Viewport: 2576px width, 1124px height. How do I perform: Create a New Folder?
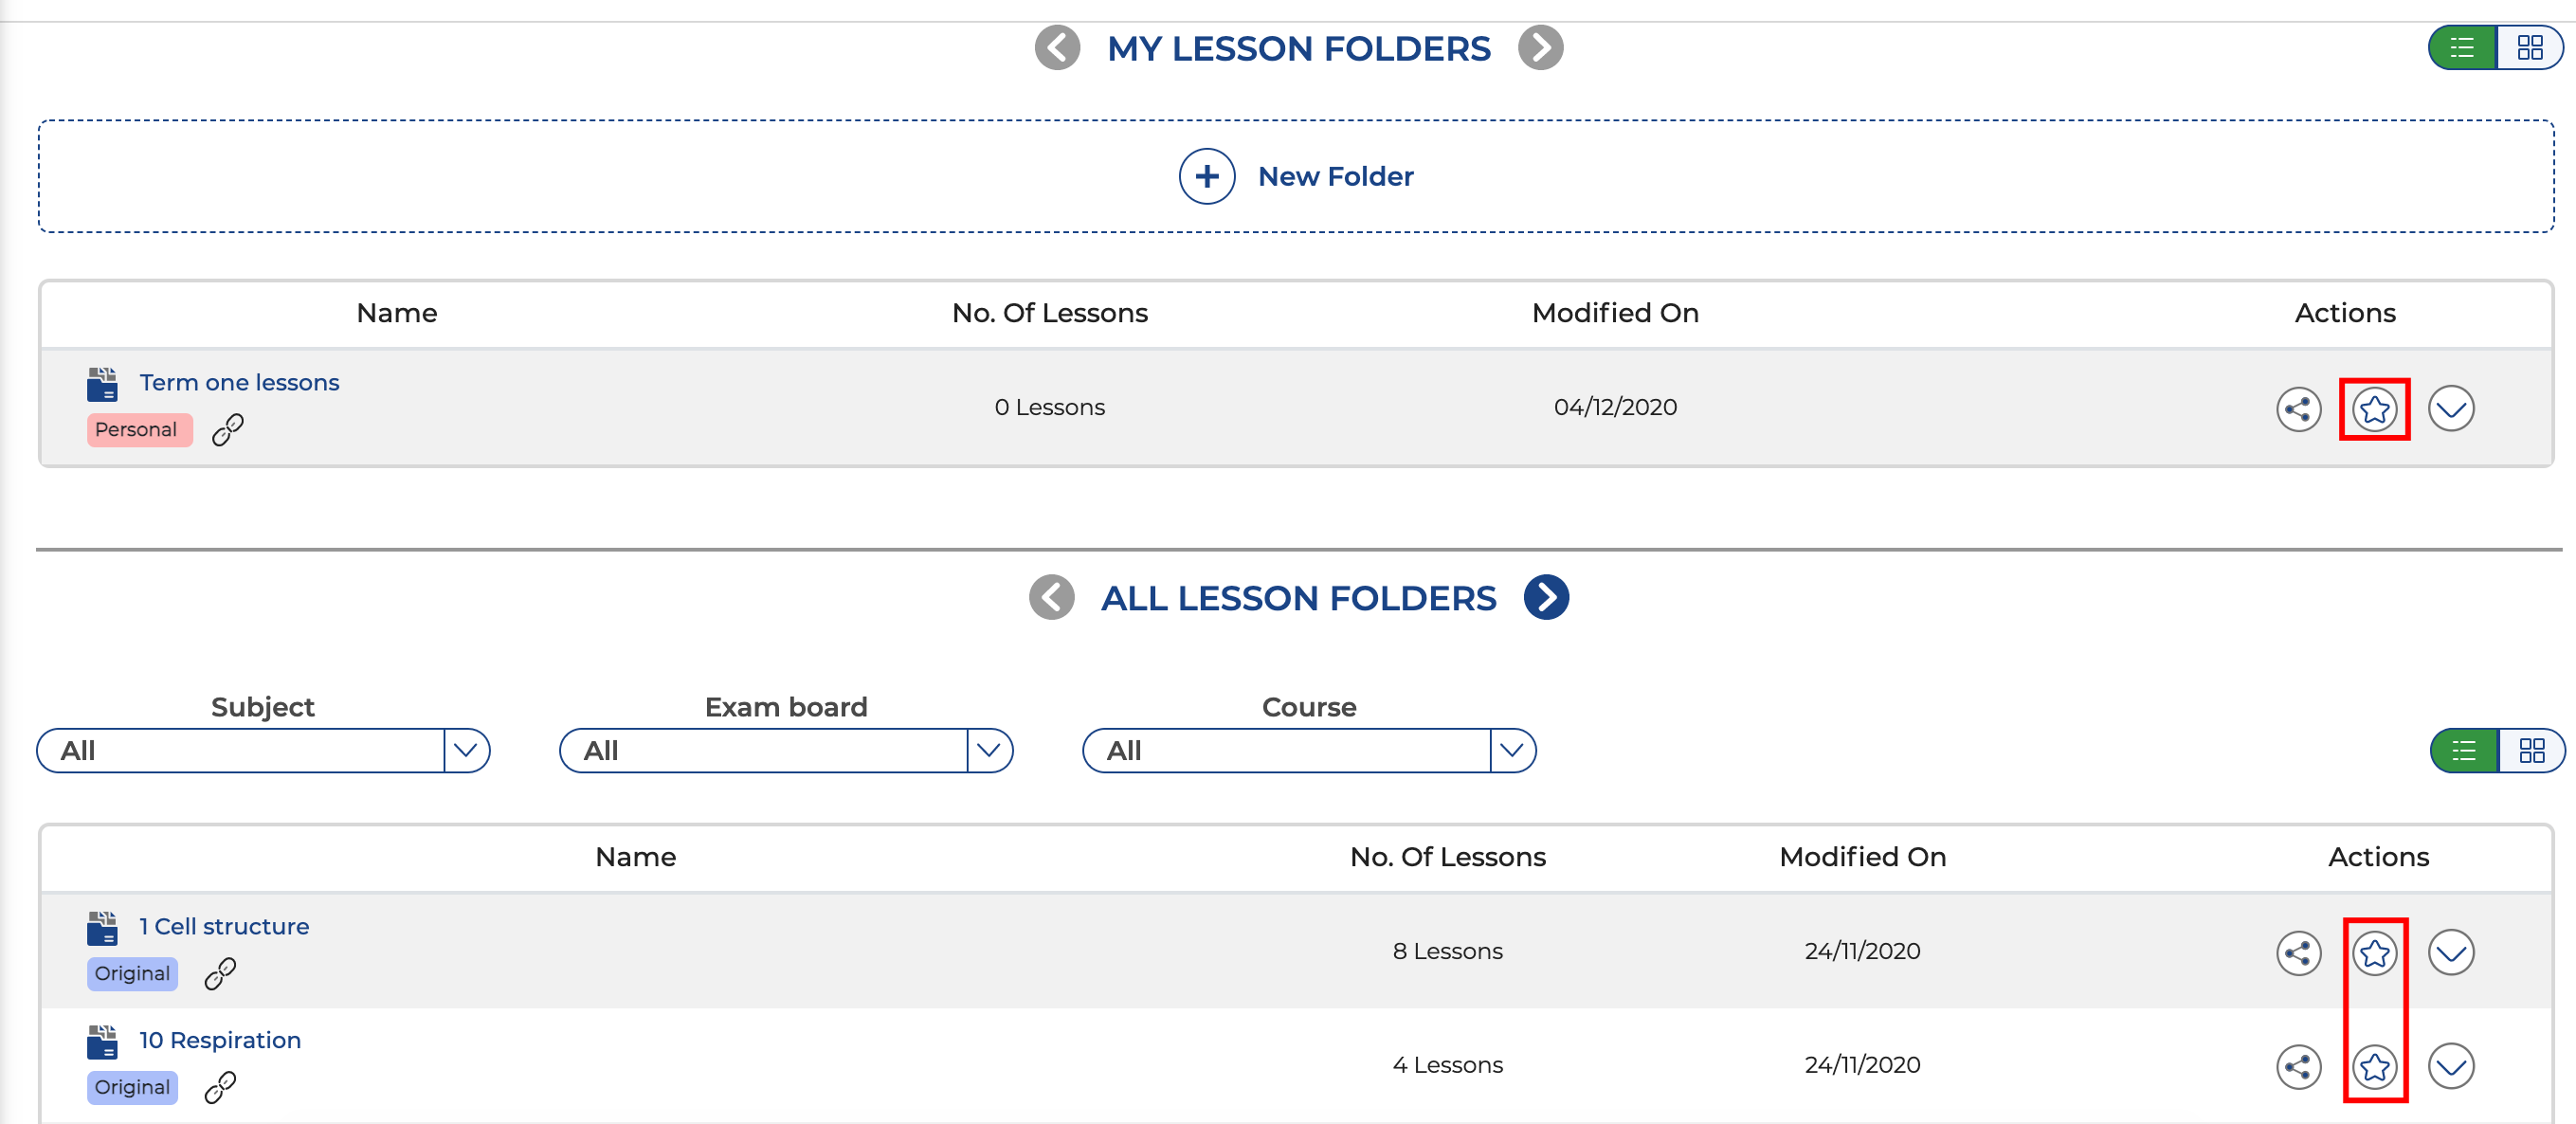click(x=1296, y=177)
